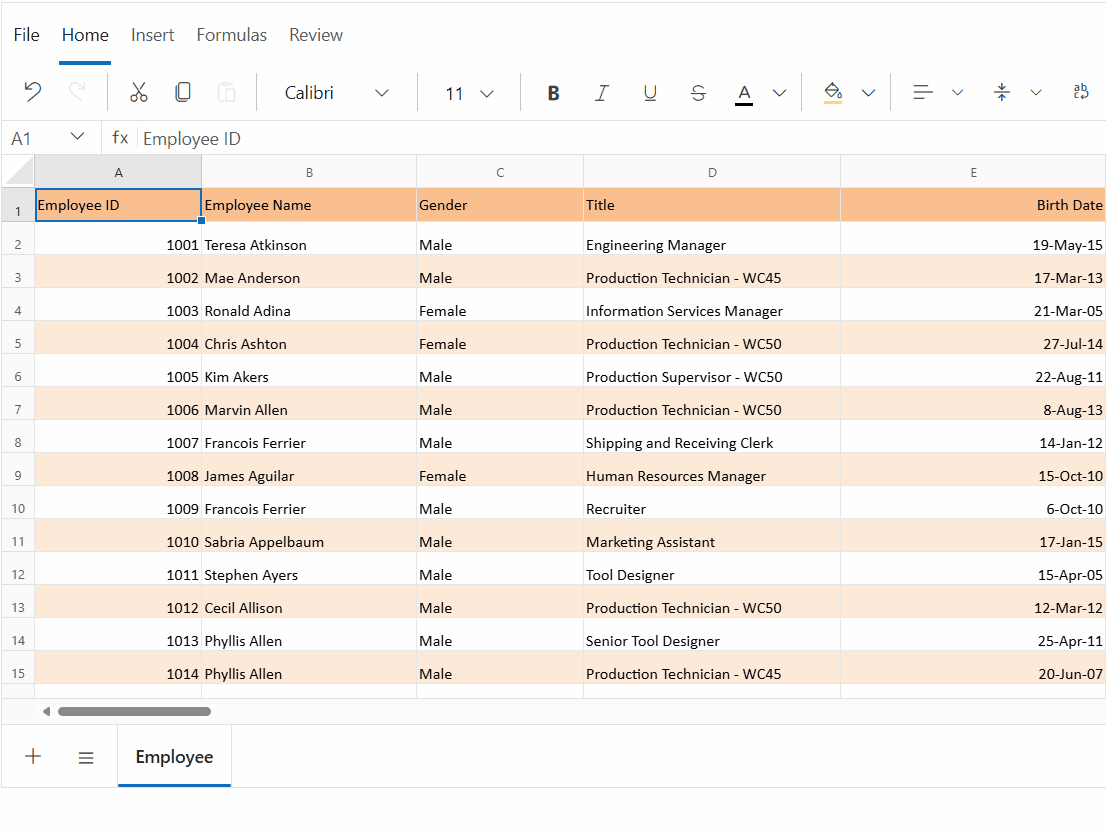Click the font color icon
Viewport: 1106px width, 836px height.
coord(743,93)
